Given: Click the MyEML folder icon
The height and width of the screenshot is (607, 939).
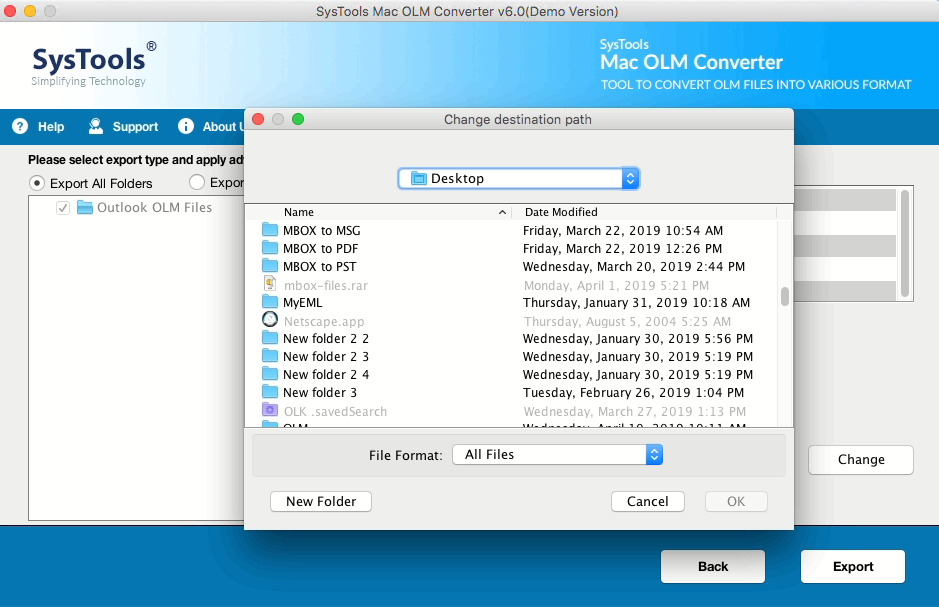Looking at the screenshot, I should (270, 302).
